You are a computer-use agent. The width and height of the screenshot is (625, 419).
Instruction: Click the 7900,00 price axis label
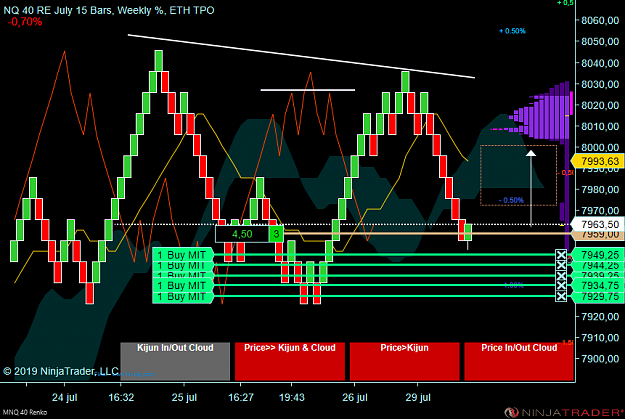coord(600,359)
